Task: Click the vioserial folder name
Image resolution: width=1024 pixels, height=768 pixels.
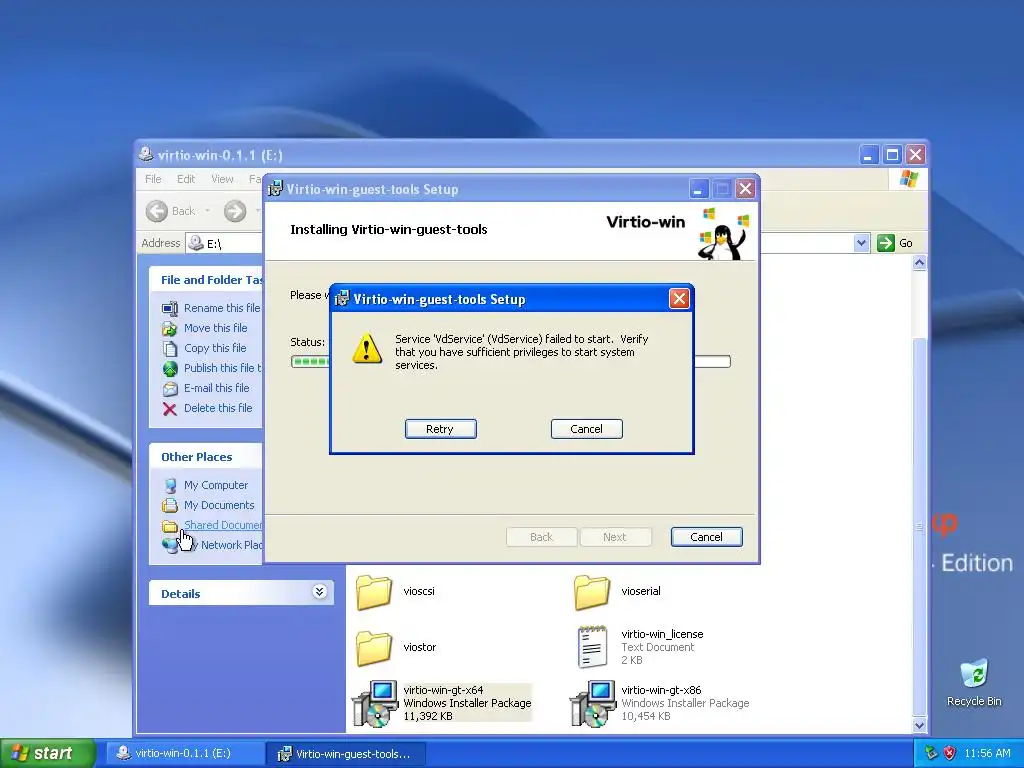Action: (x=641, y=591)
